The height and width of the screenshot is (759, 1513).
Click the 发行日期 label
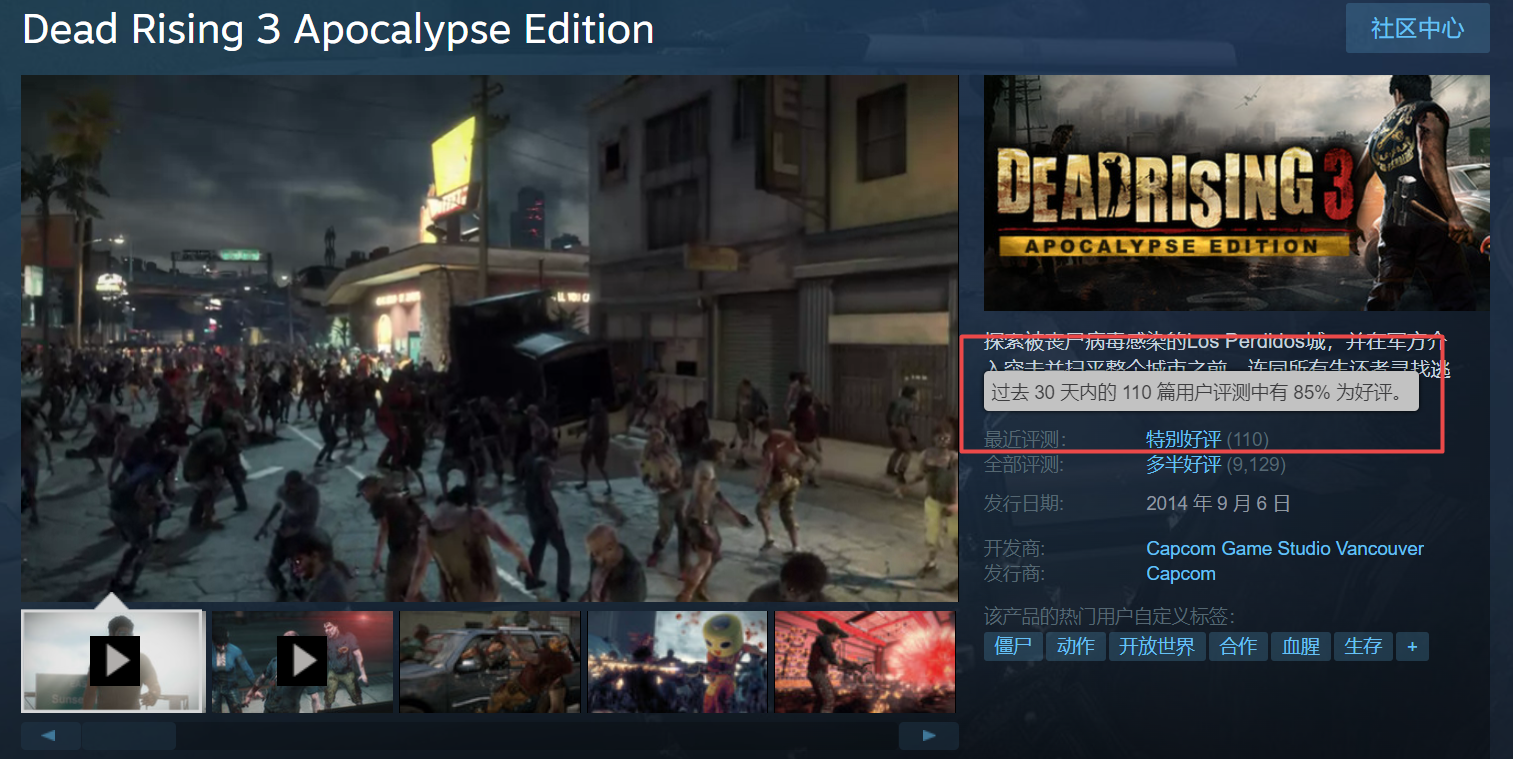(1024, 503)
